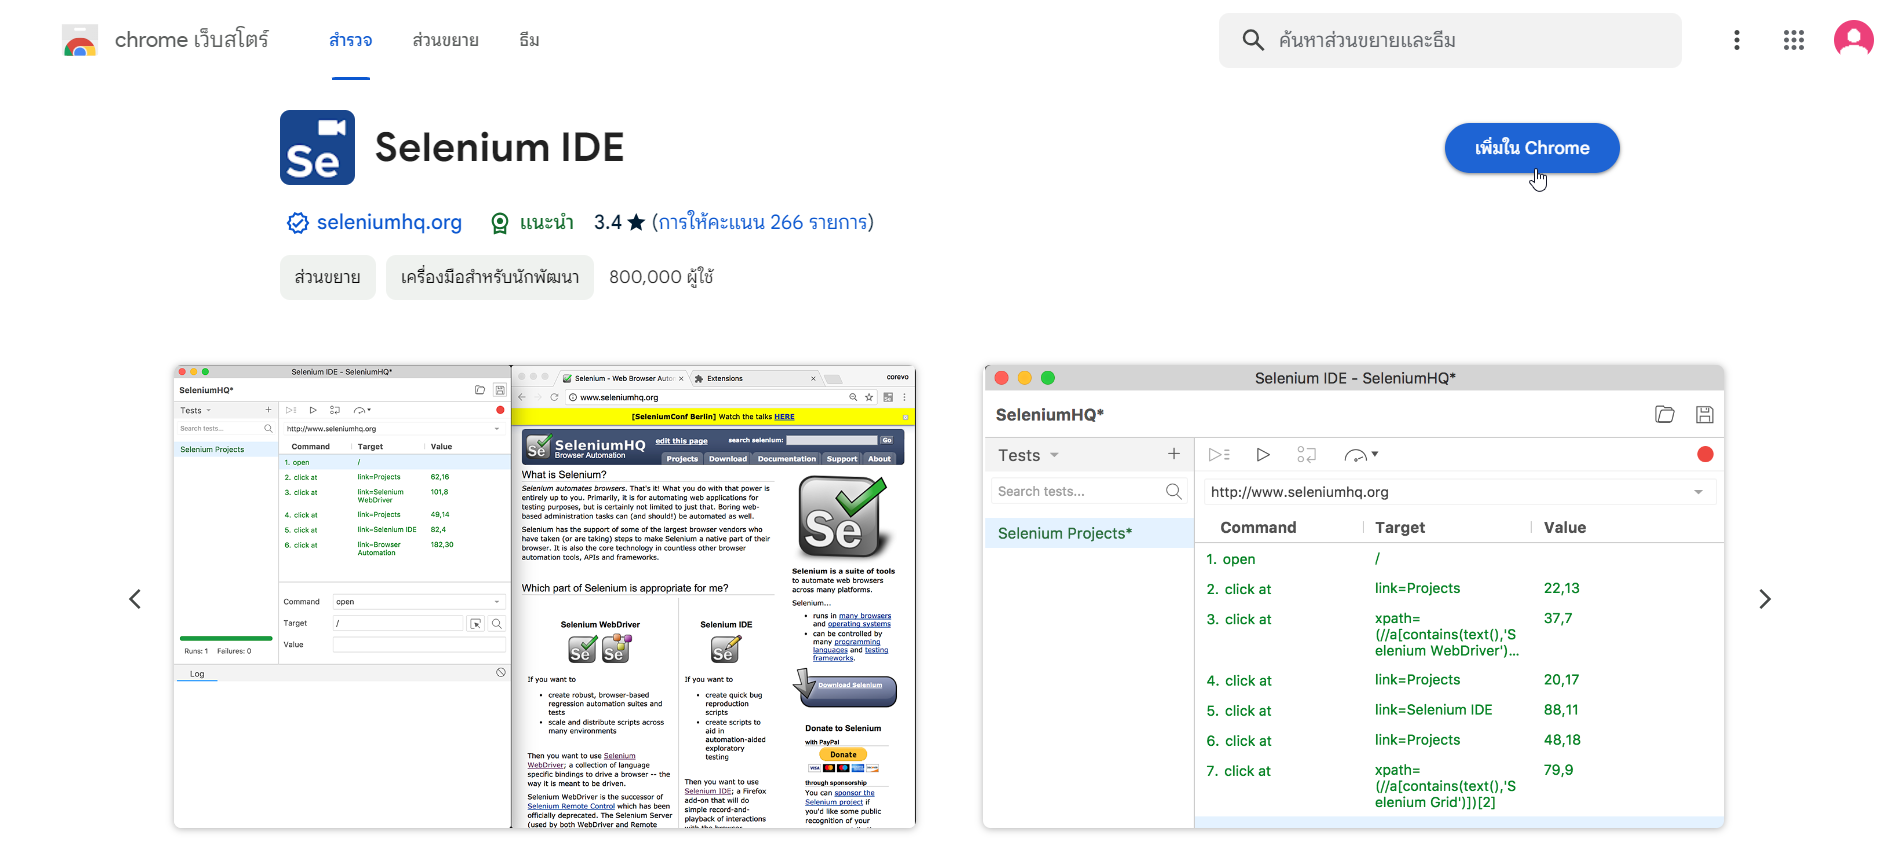
Task: Click value 48,18 cell
Action: [x=1561, y=739]
